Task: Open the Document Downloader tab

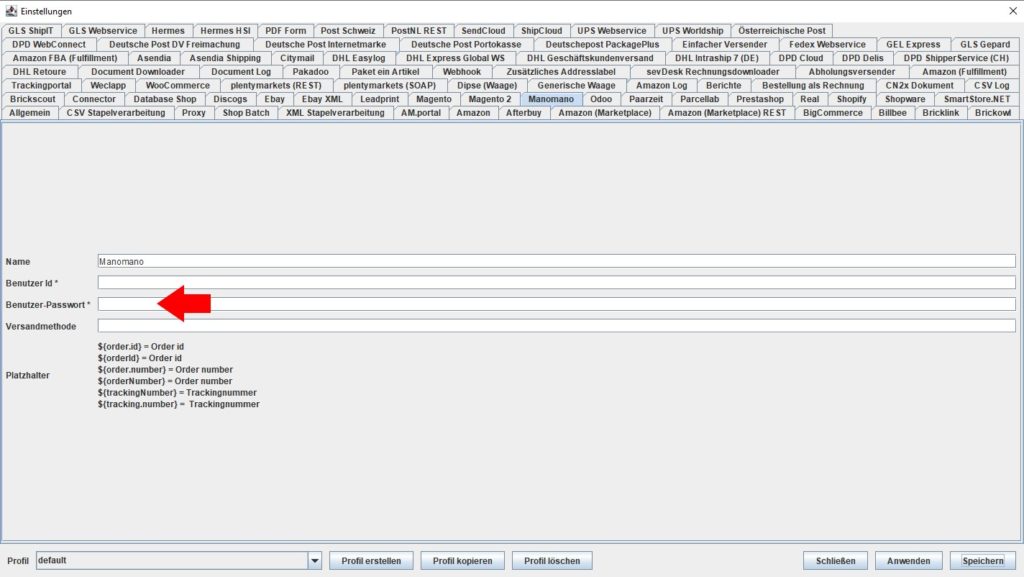Action: click(138, 72)
